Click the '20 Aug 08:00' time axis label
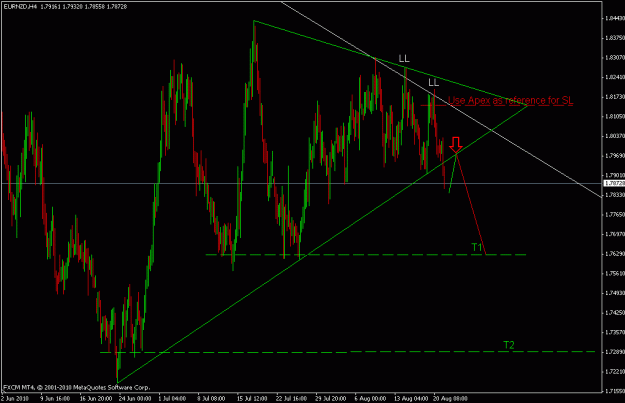This screenshot has width=625, height=403. [450, 398]
